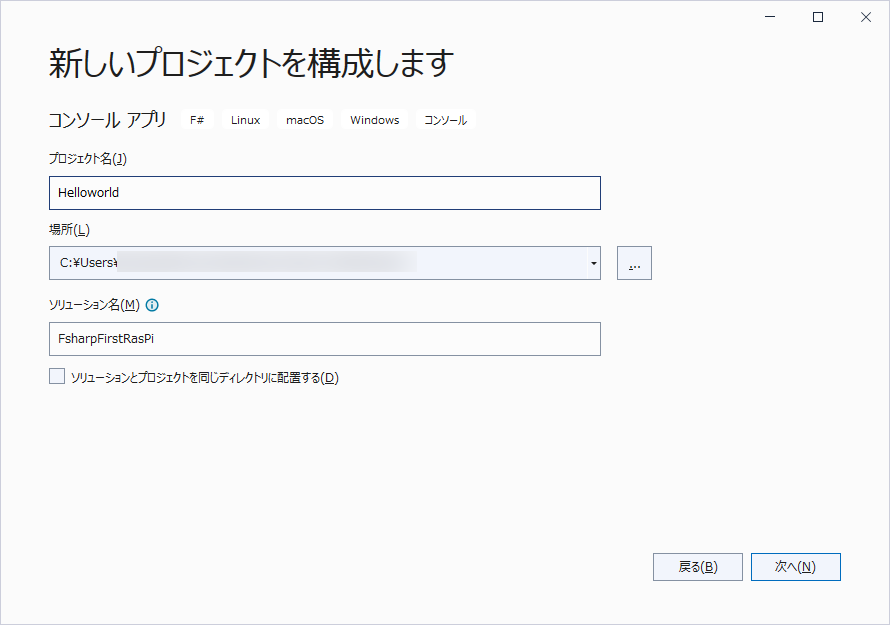Maximize the configuration dialog window
The height and width of the screenshot is (625, 890).
point(817,17)
